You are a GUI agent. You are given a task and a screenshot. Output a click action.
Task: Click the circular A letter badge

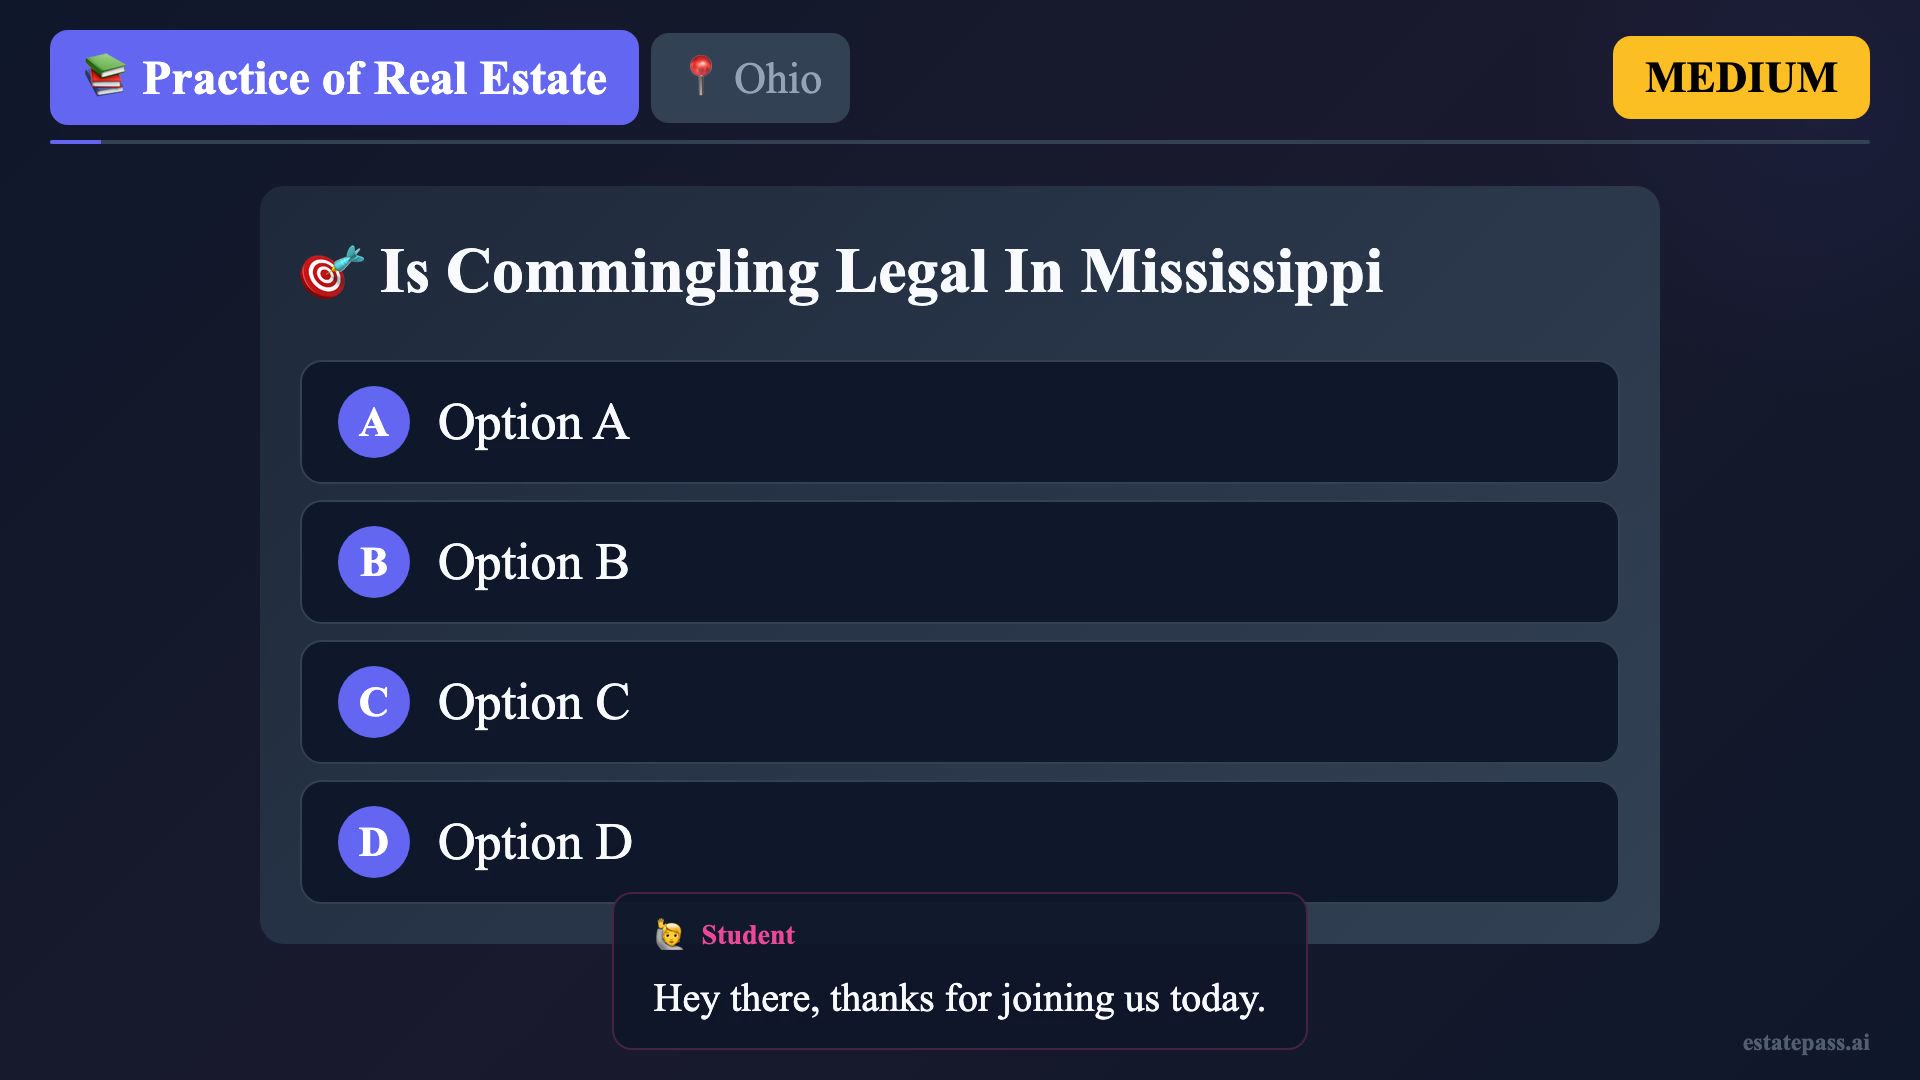(373, 422)
